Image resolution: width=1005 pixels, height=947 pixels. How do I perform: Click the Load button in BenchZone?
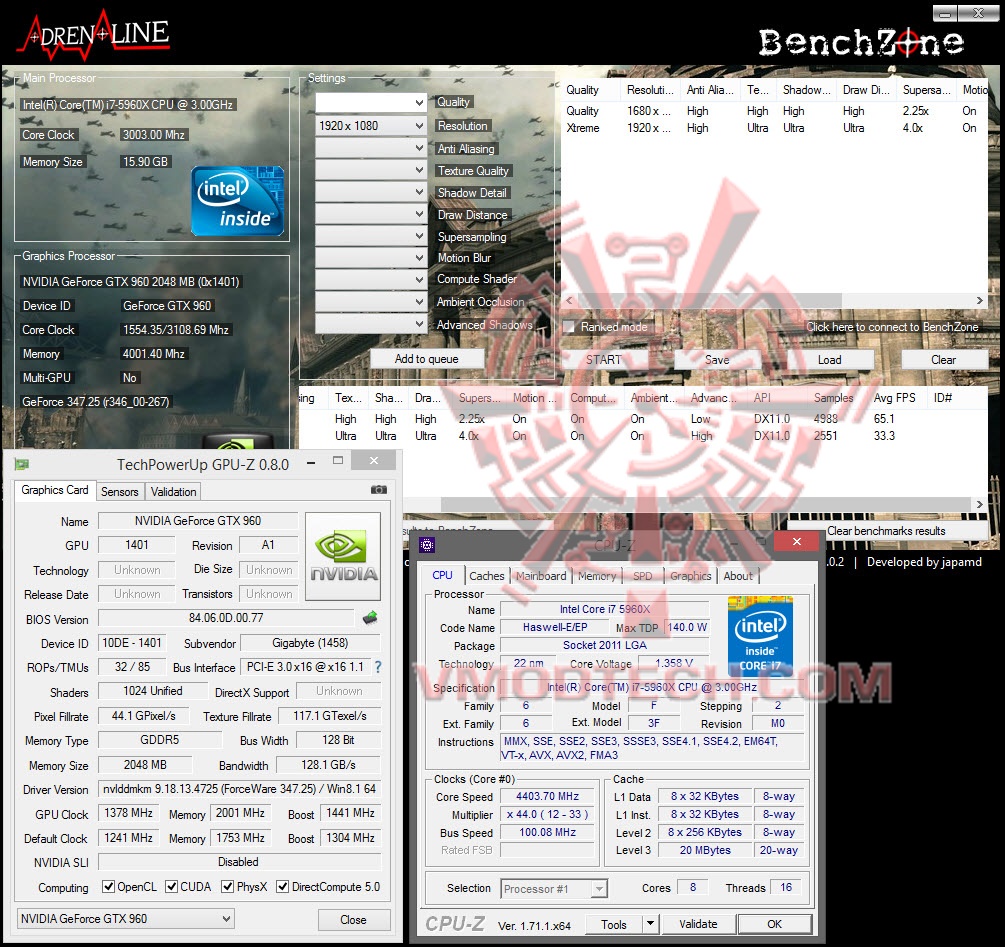click(830, 359)
